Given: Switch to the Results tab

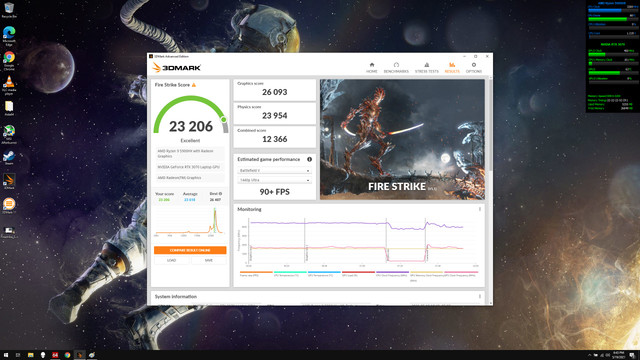Looking at the screenshot, I should pos(452,67).
